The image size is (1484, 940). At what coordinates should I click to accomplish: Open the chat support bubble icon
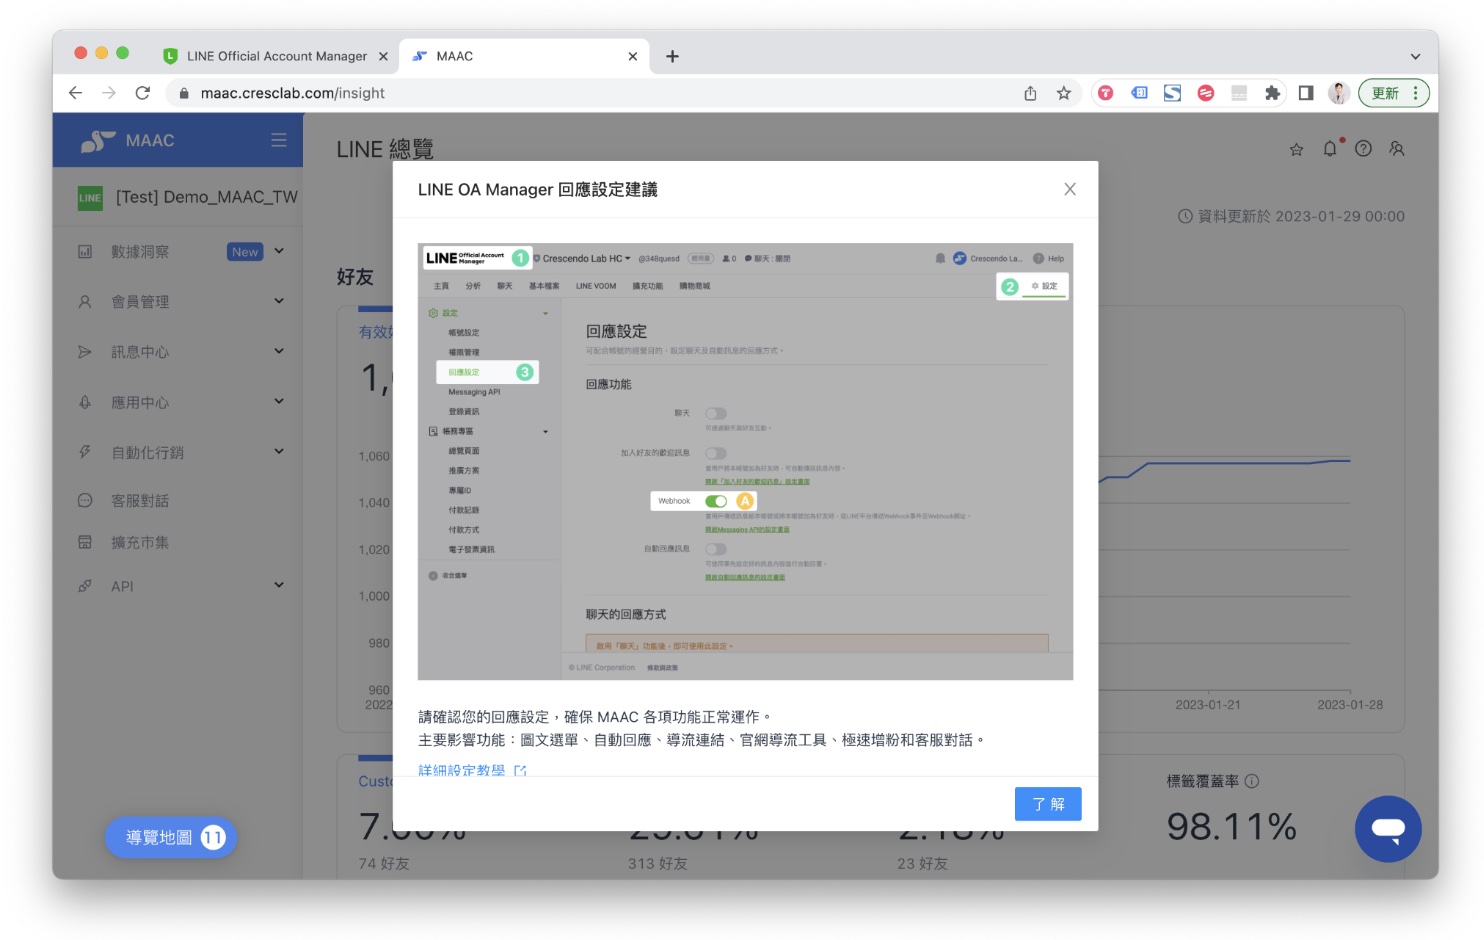(1387, 828)
